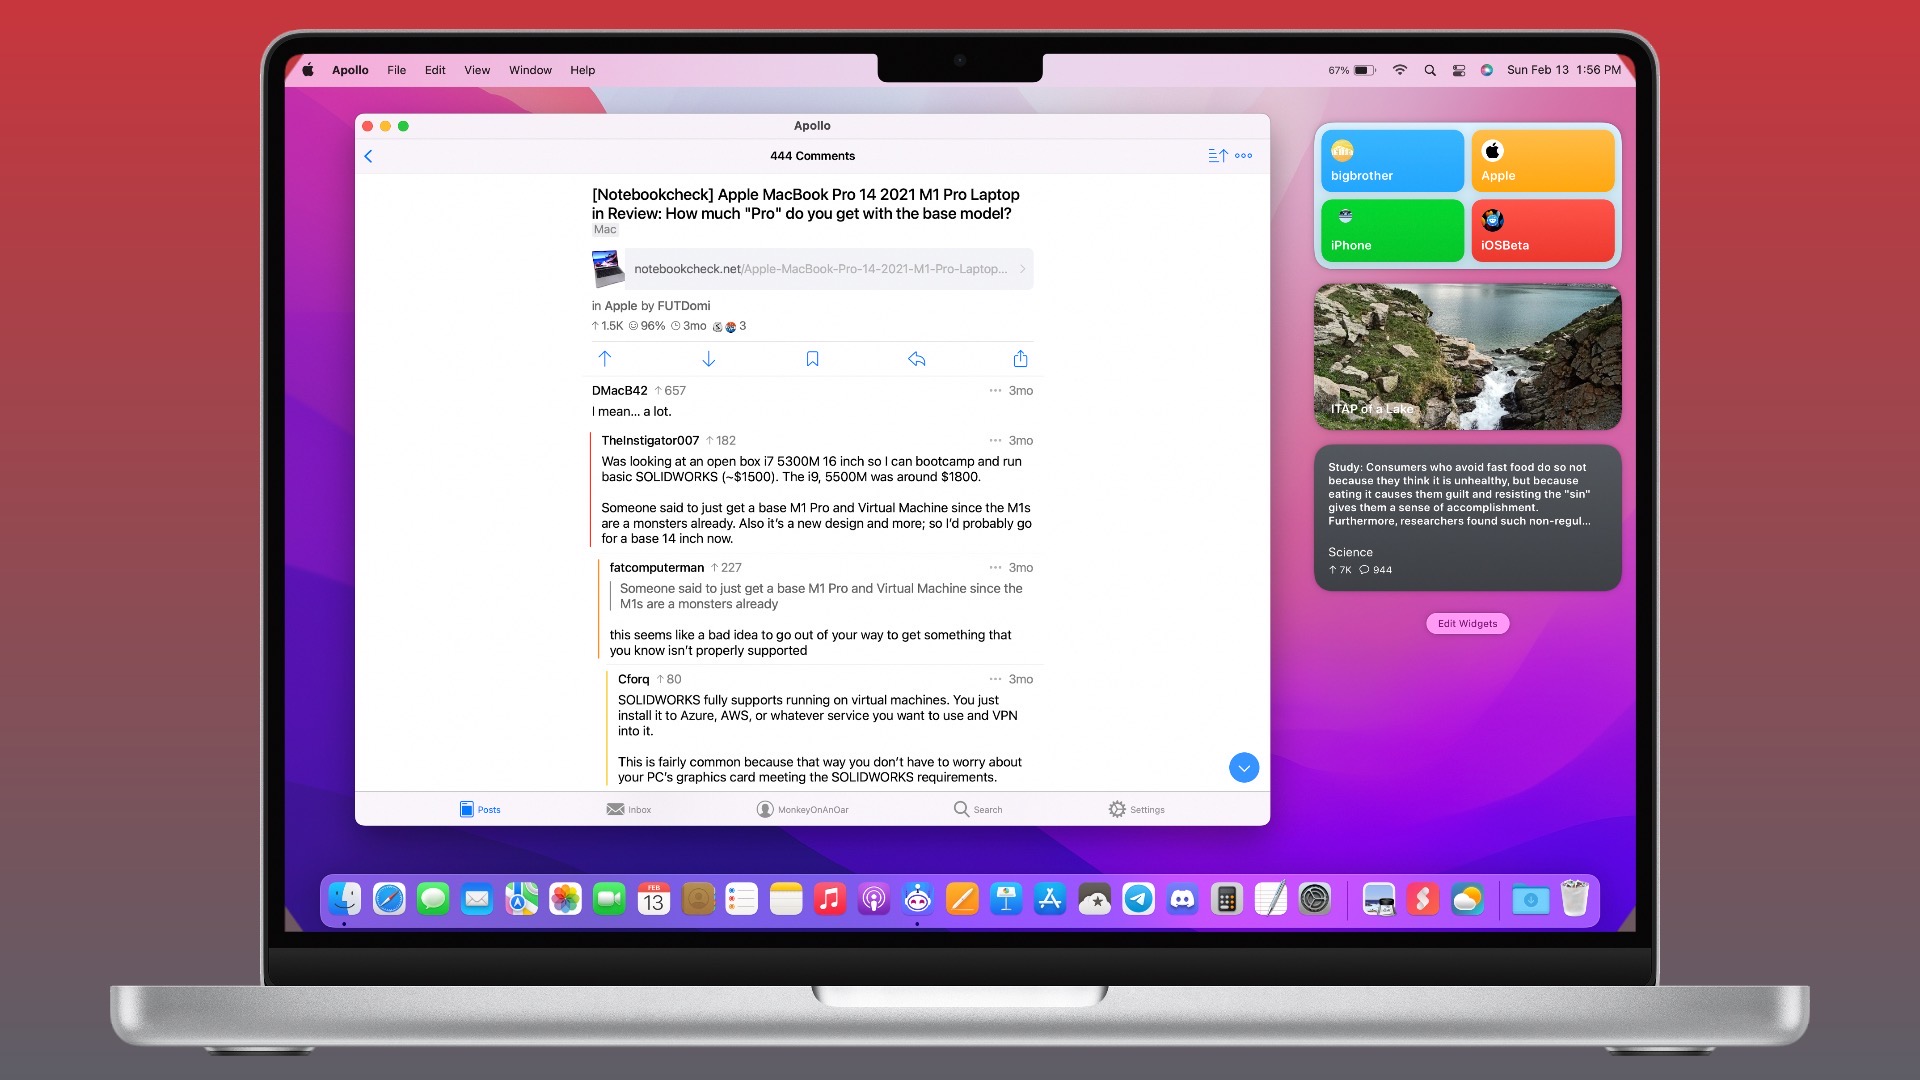The image size is (1920, 1080).
Task: Launch Finder from the Dock
Action: pos(345,899)
